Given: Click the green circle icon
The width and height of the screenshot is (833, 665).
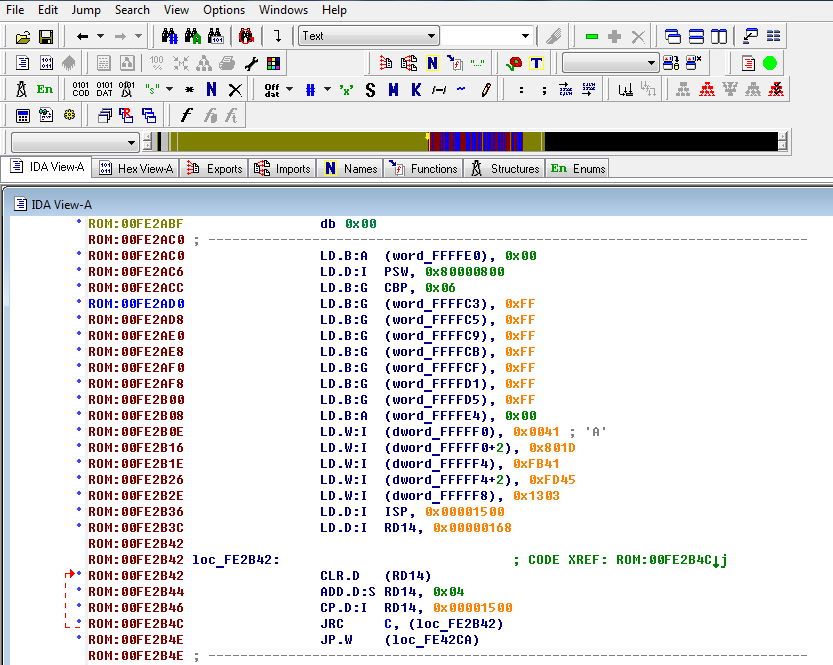Looking at the screenshot, I should click(x=770, y=63).
